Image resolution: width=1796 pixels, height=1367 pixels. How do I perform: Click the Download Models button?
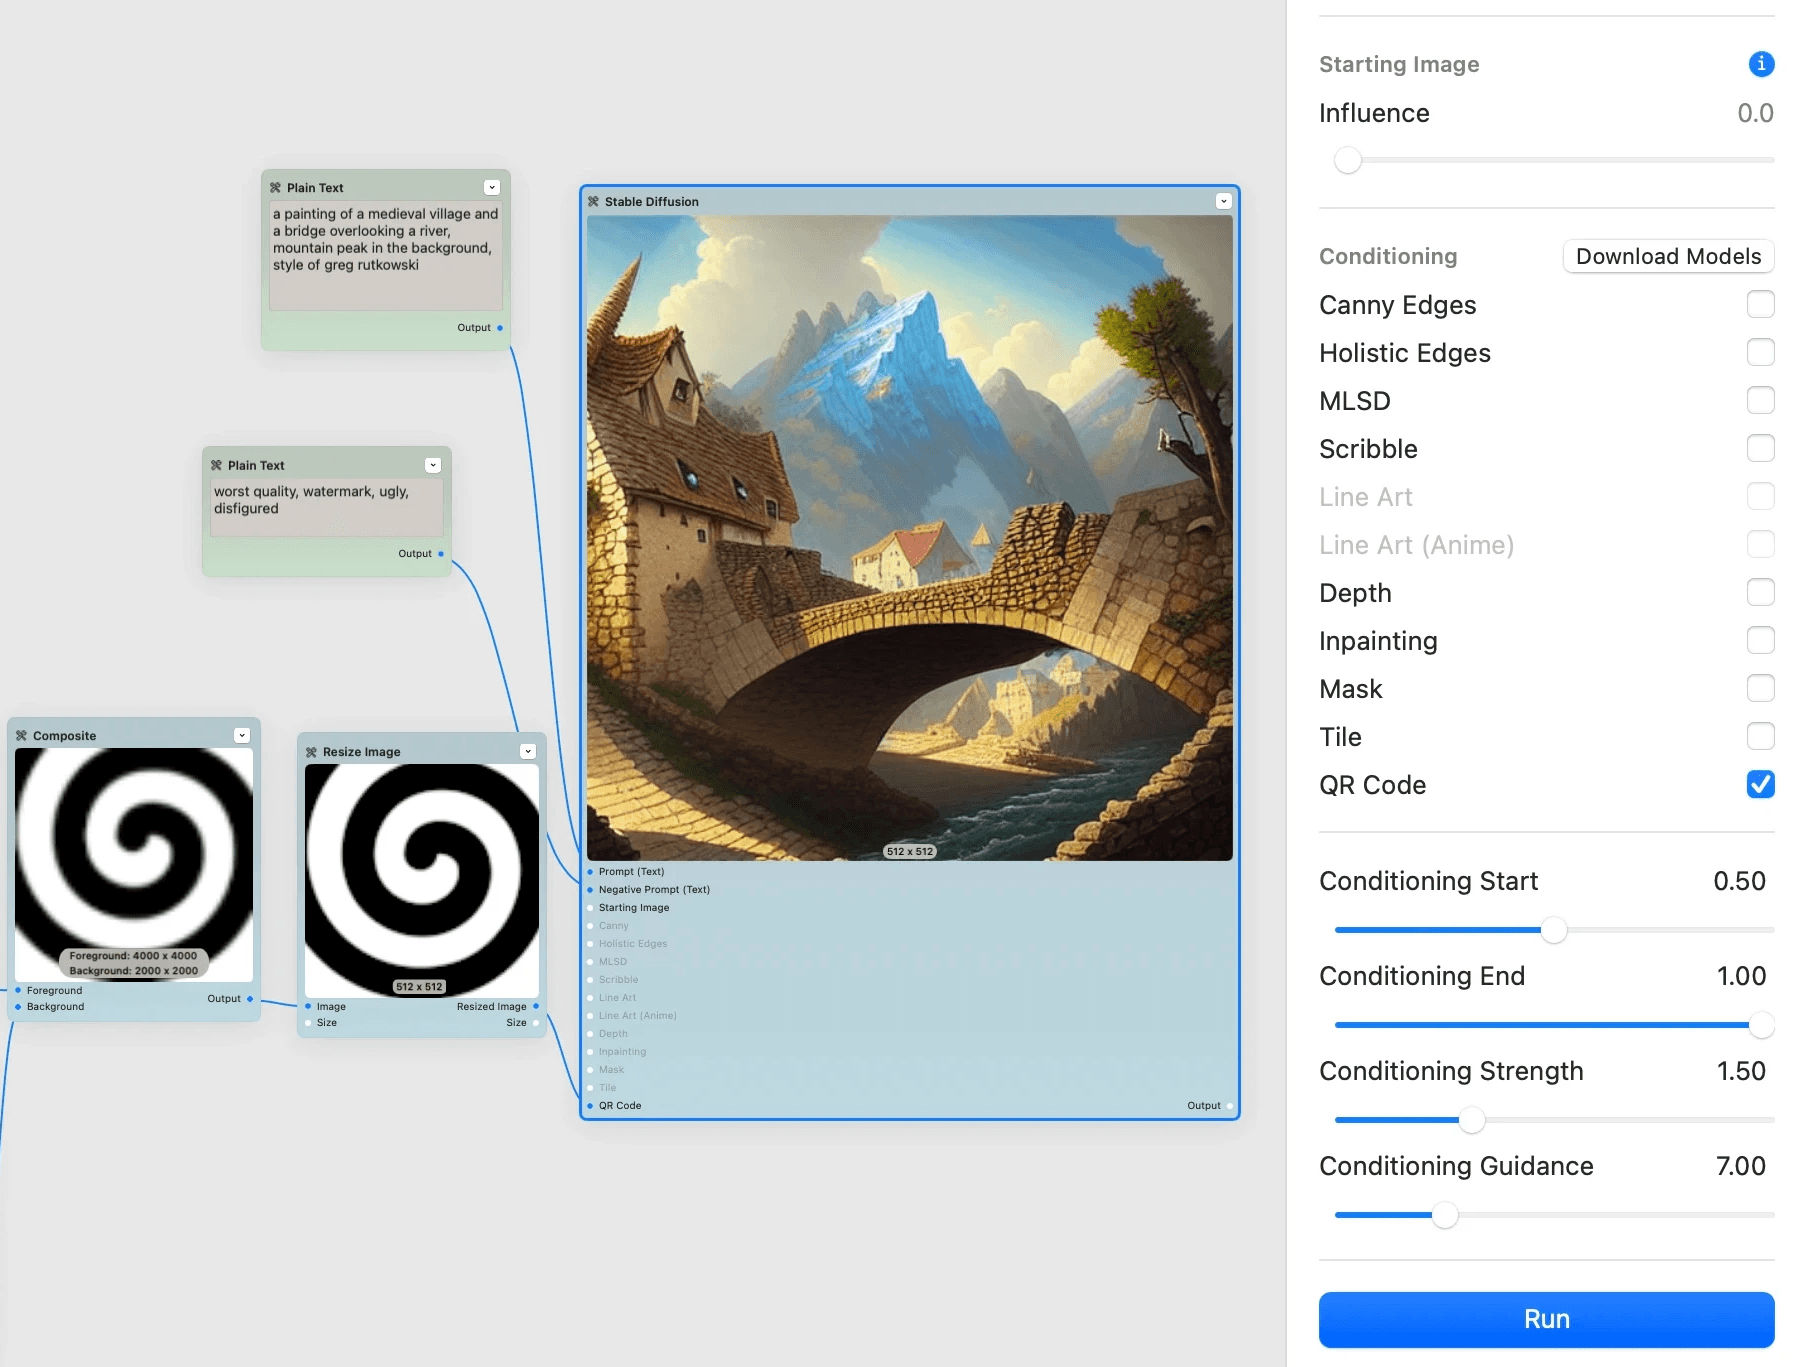[x=1668, y=256]
